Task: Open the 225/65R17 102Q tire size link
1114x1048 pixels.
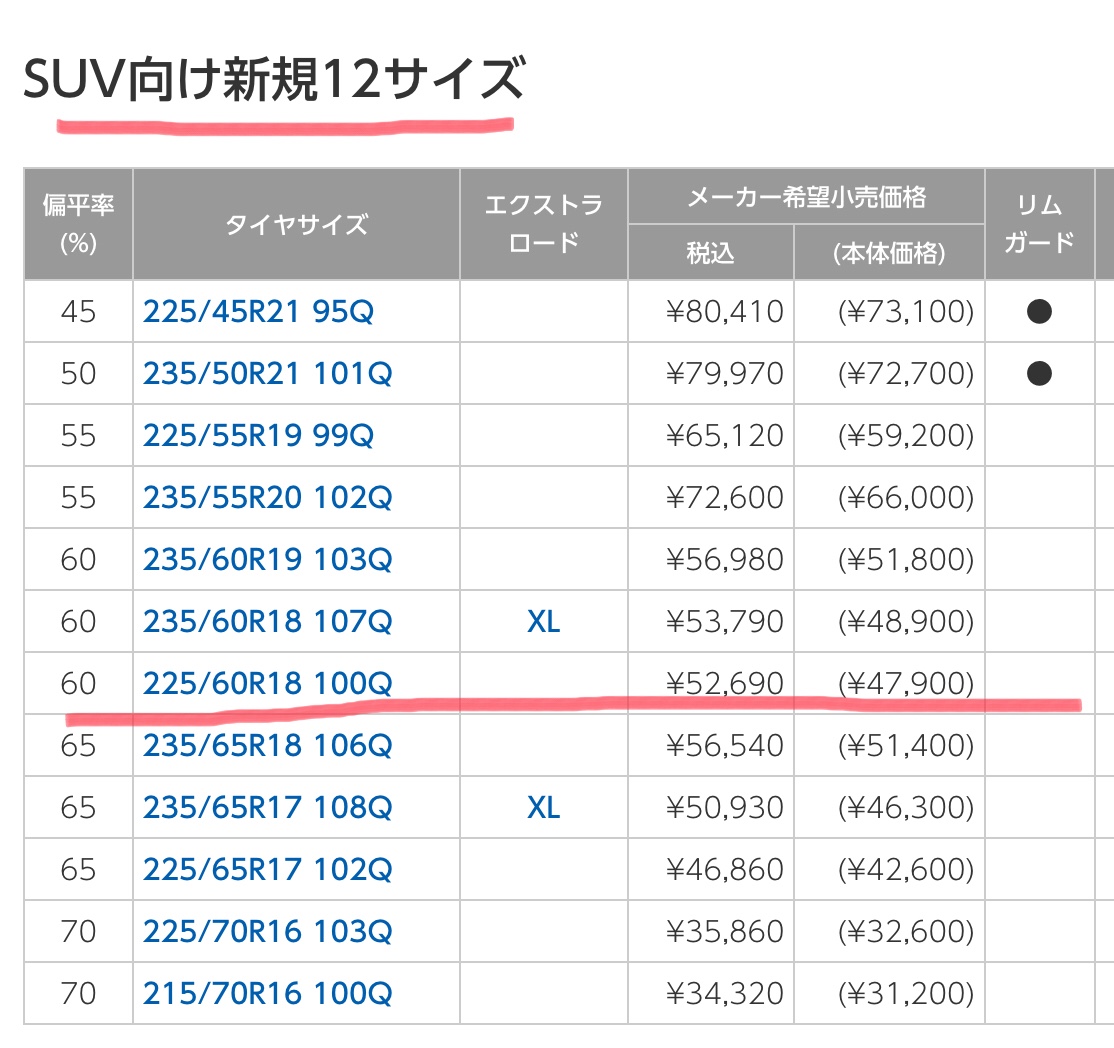Action: point(267,869)
